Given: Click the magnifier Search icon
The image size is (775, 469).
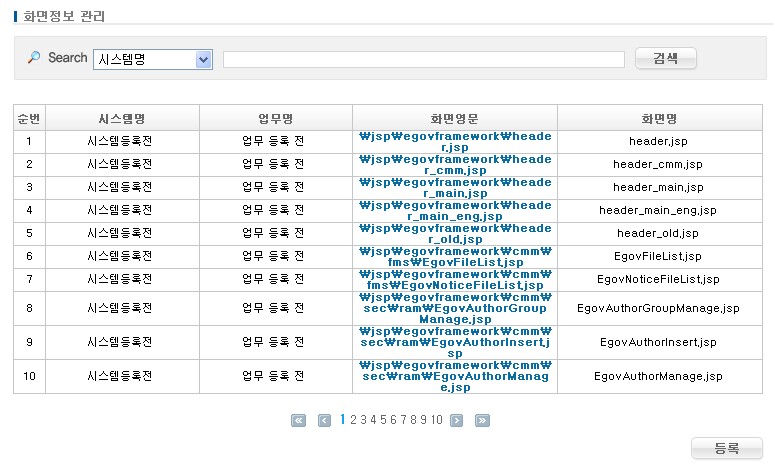Looking at the screenshot, I should pyautogui.click(x=34, y=58).
